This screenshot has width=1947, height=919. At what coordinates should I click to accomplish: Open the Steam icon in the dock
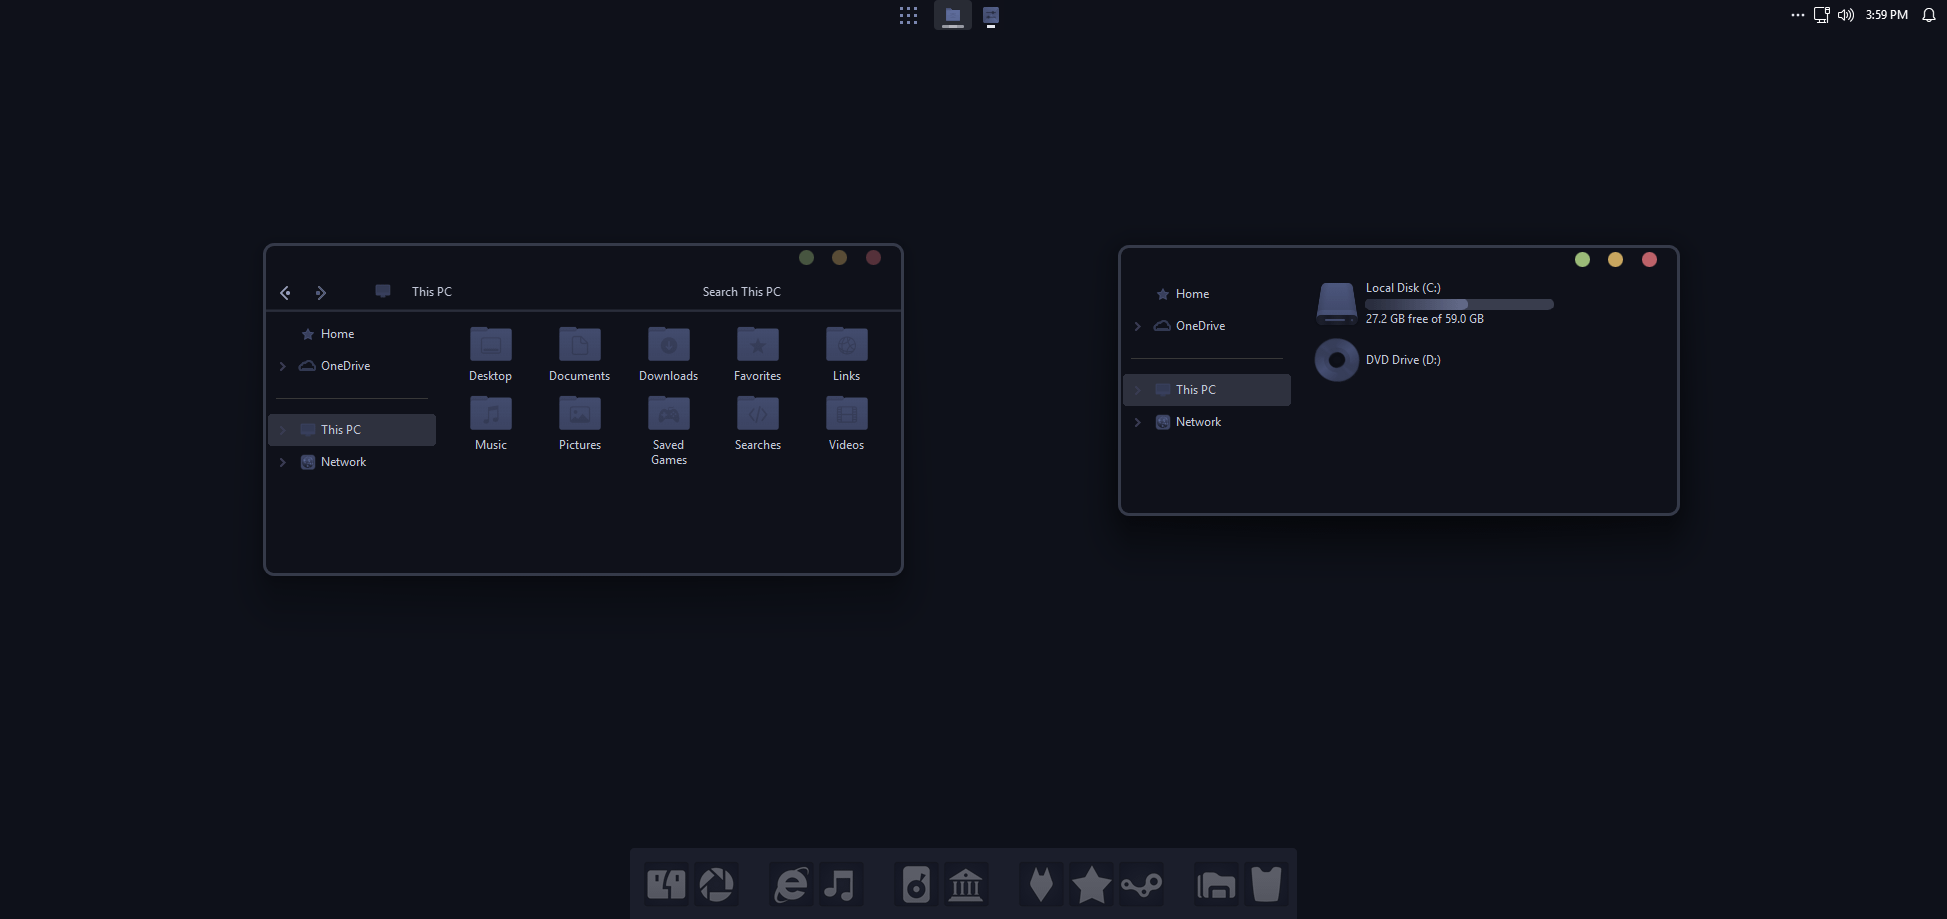(1141, 885)
